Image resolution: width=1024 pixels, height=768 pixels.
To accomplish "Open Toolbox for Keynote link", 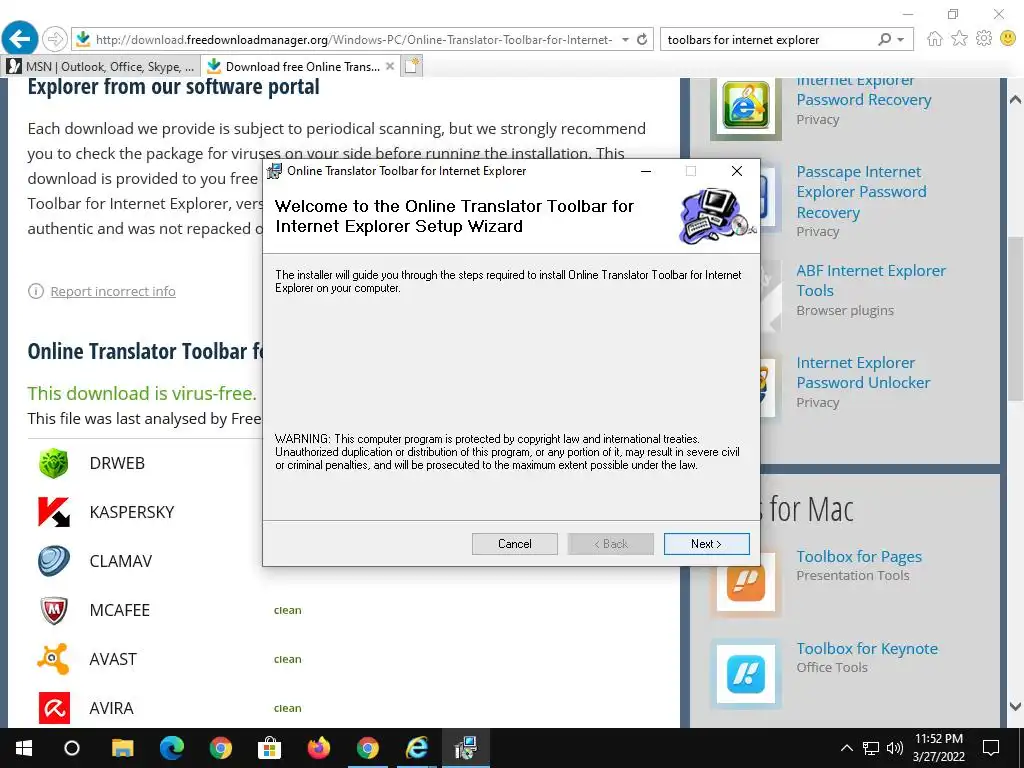I will [867, 648].
